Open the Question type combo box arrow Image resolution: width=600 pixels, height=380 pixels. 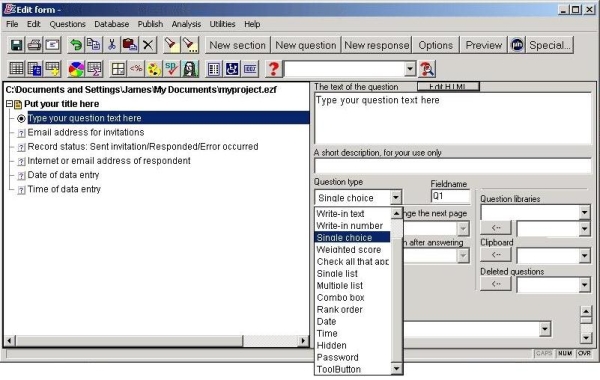point(396,197)
